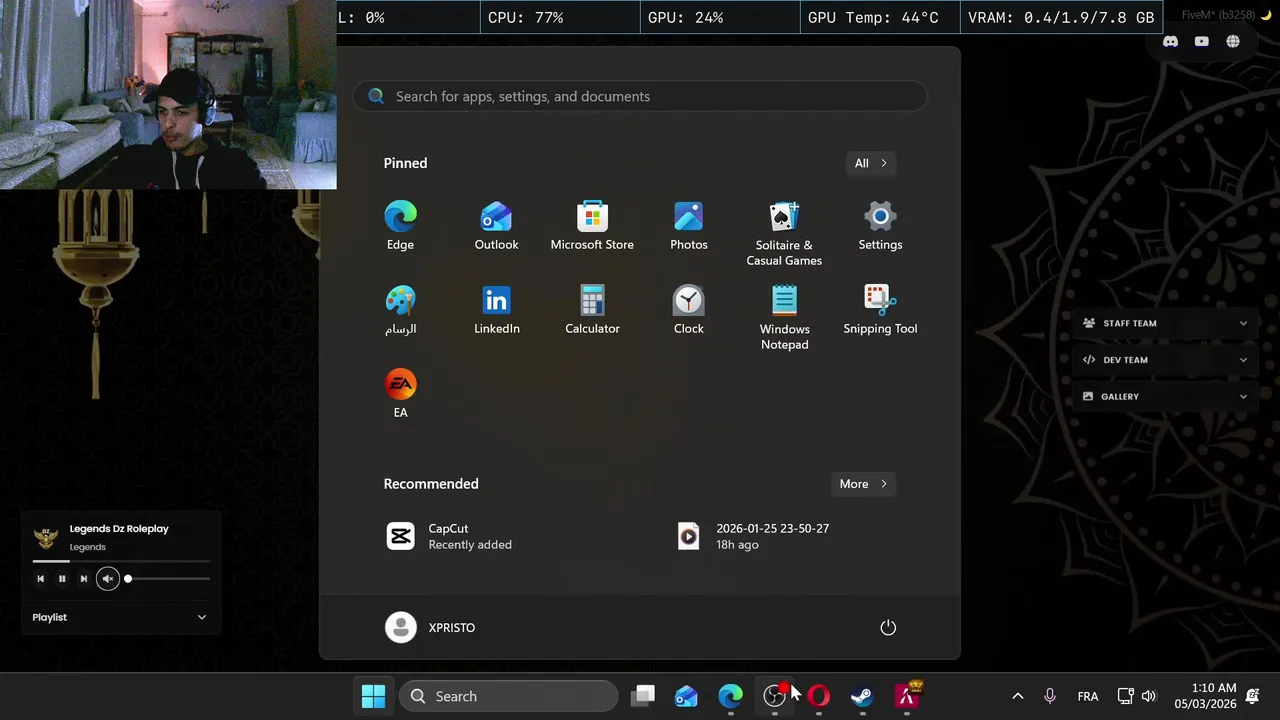Launch the Calculator app
Screen dimensions: 1280x720
point(592,310)
